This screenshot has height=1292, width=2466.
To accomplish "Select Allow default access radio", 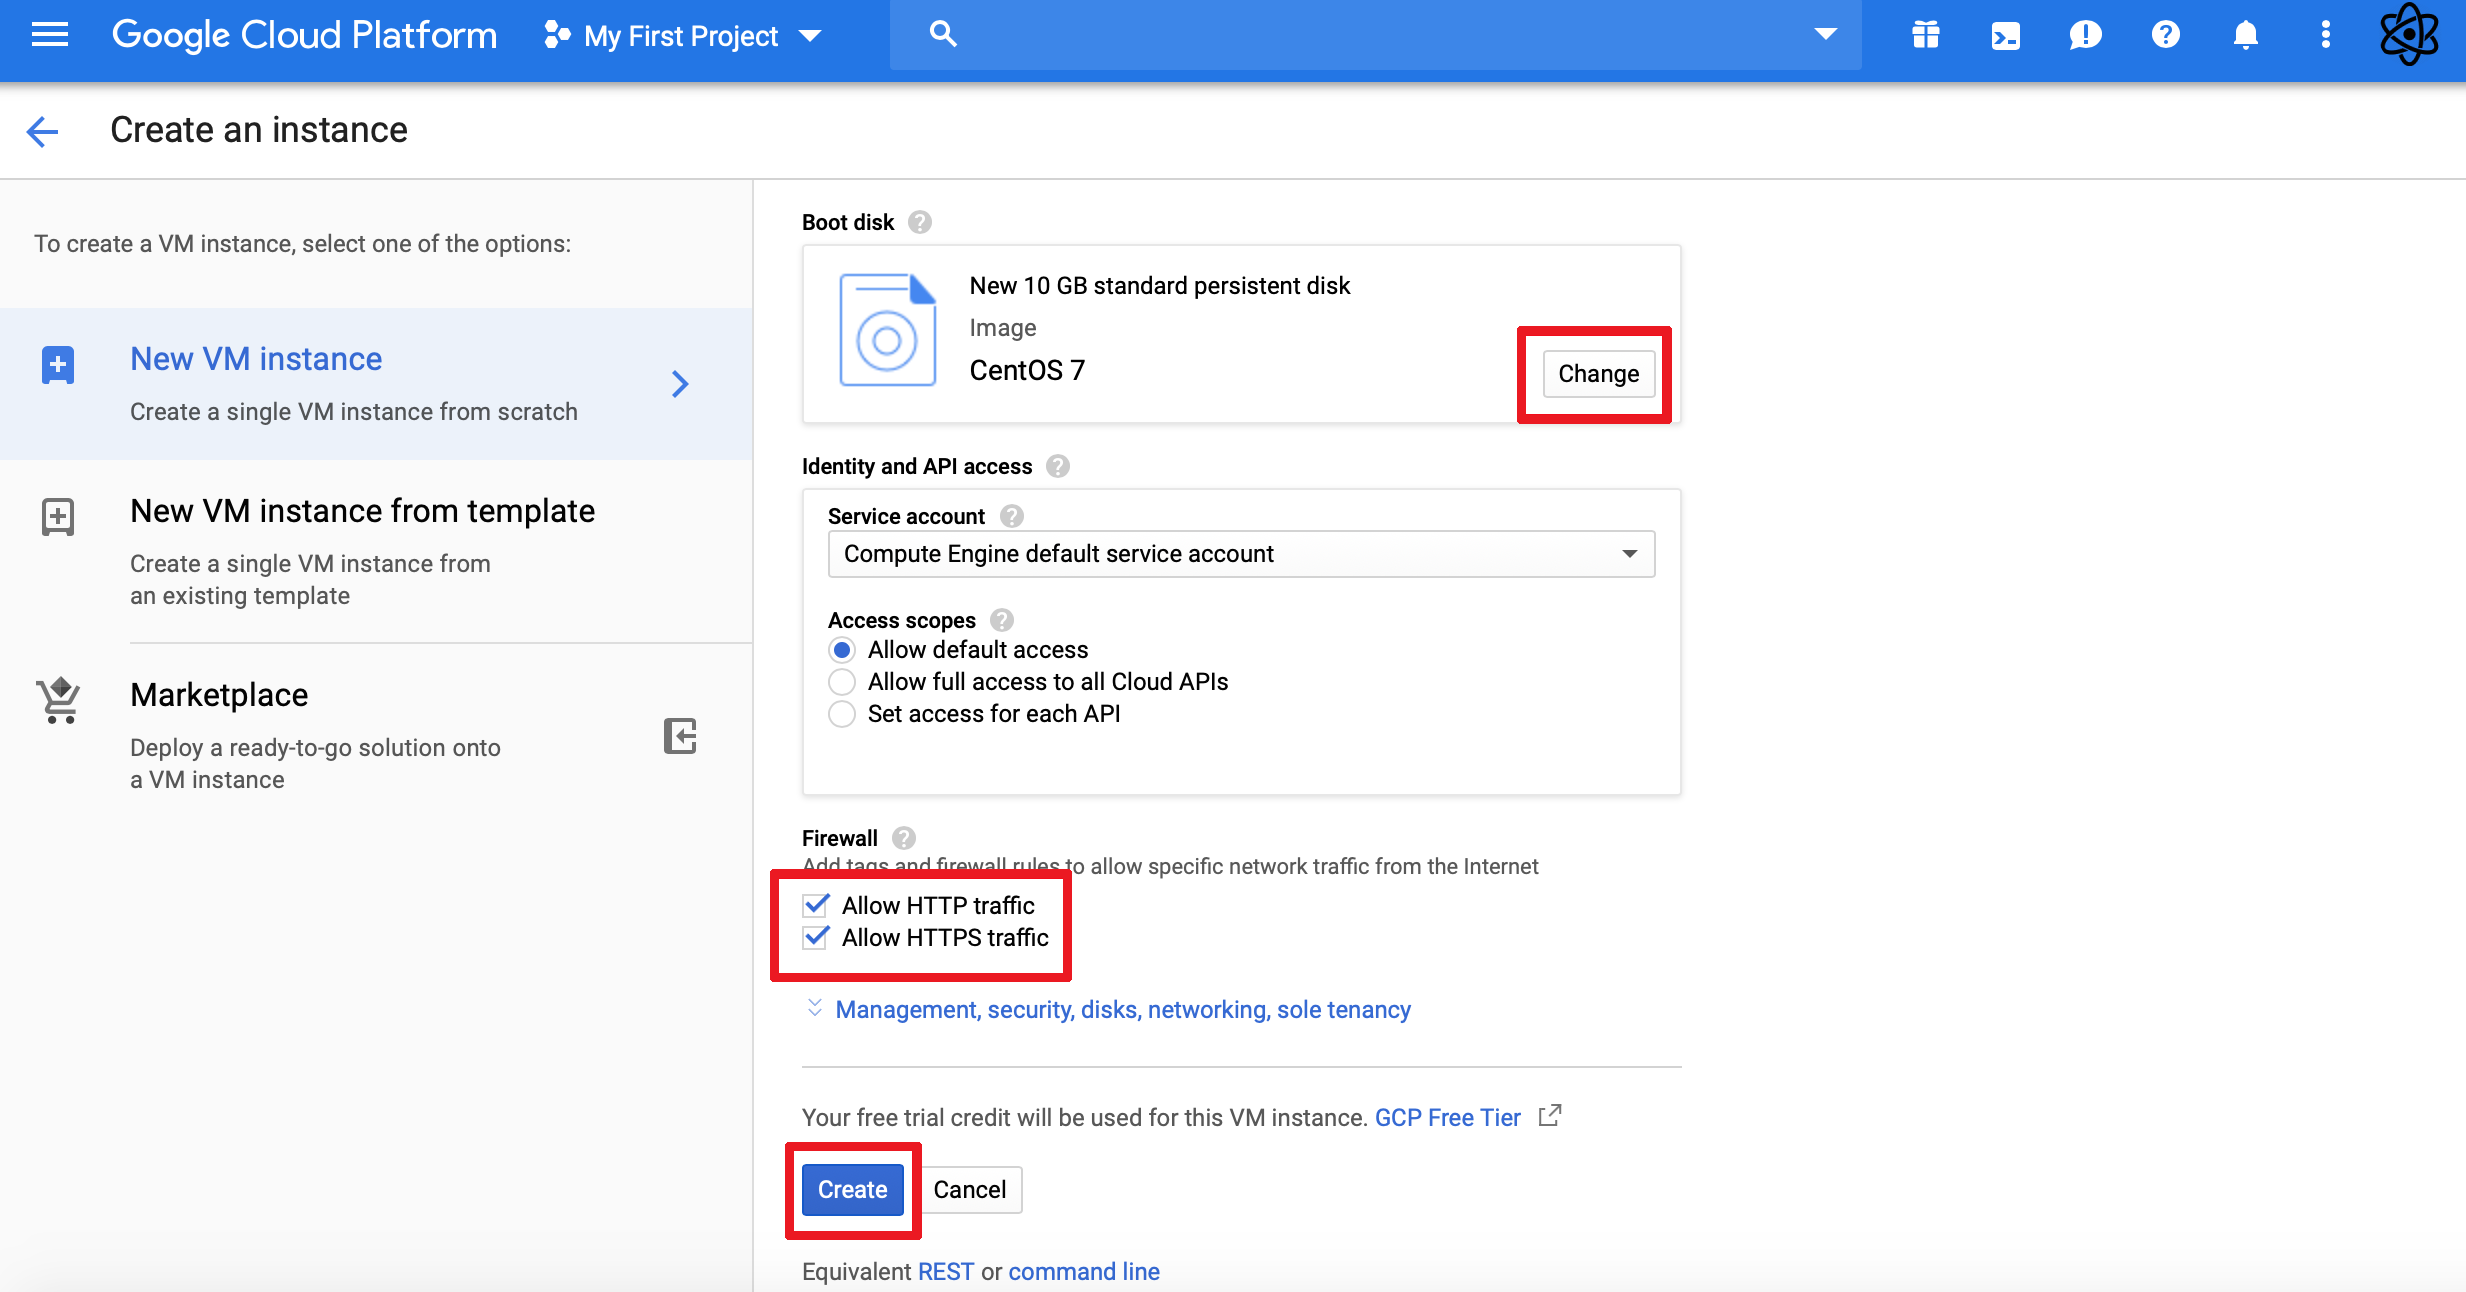I will pos(842,650).
